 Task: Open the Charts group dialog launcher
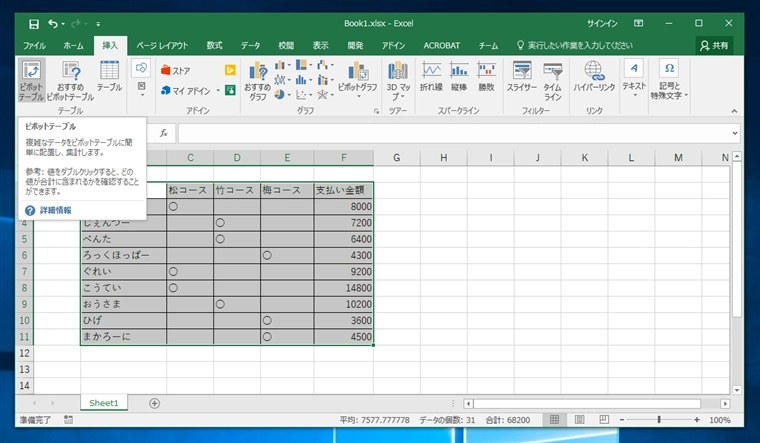[x=376, y=111]
